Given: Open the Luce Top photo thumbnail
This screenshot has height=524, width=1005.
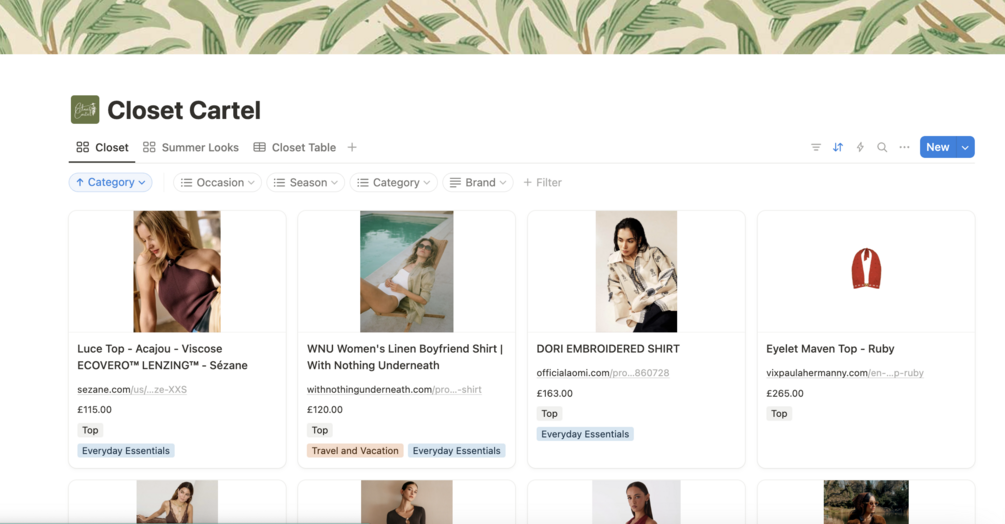Looking at the screenshot, I should click(177, 272).
